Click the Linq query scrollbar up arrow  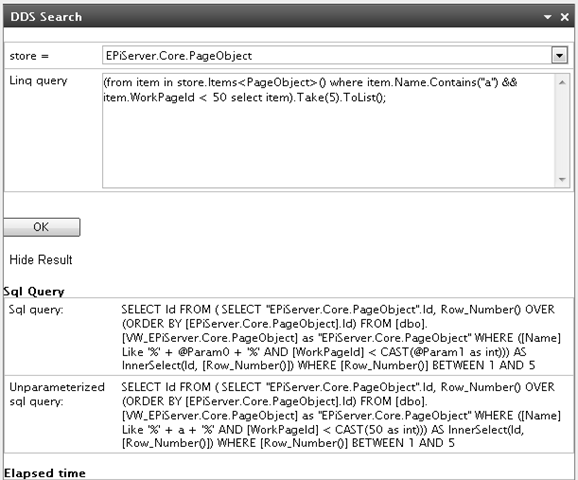pos(562,83)
